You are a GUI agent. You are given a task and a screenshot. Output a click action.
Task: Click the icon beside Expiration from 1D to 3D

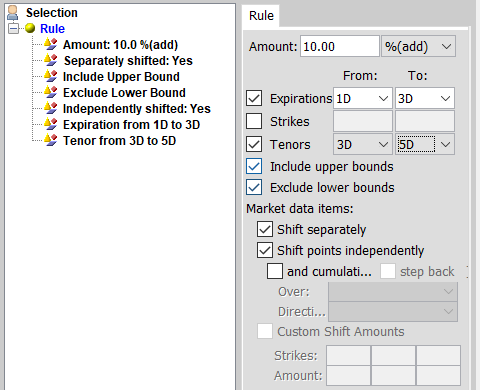pyautogui.click(x=50, y=124)
